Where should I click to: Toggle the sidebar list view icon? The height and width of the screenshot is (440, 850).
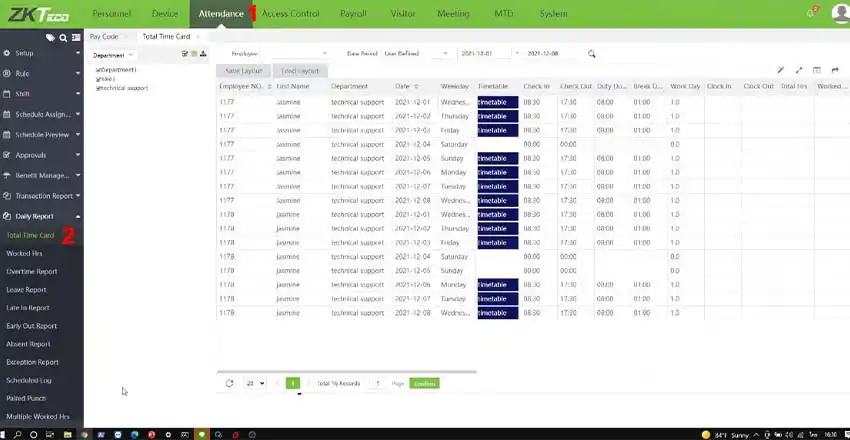tap(76, 37)
